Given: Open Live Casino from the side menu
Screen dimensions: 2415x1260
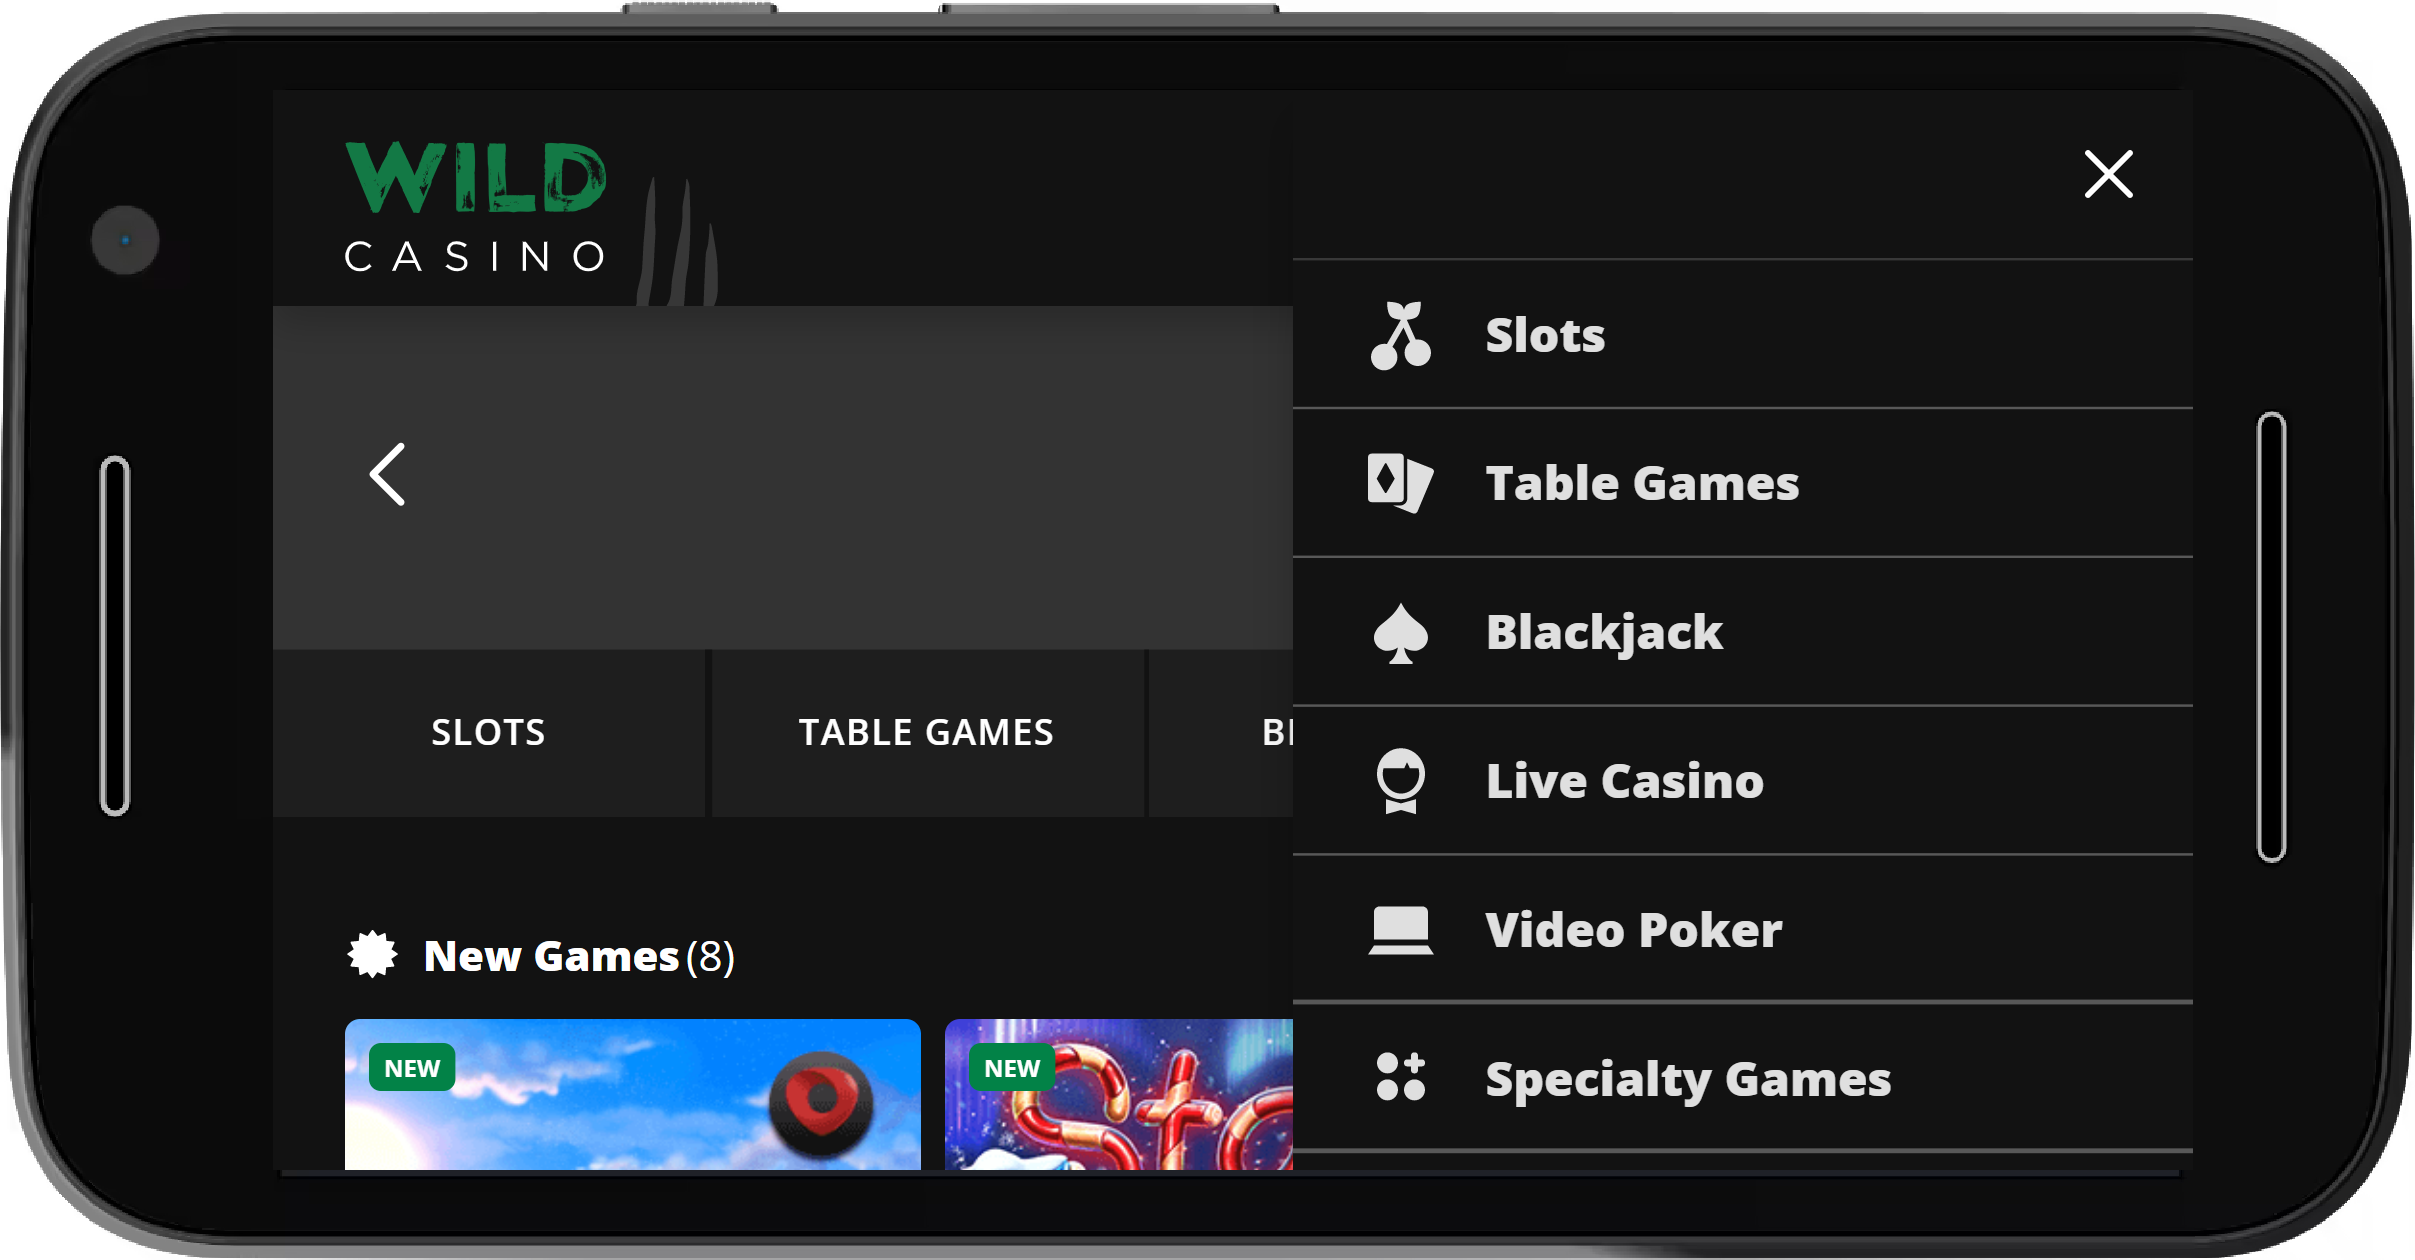Looking at the screenshot, I should point(1742,781).
